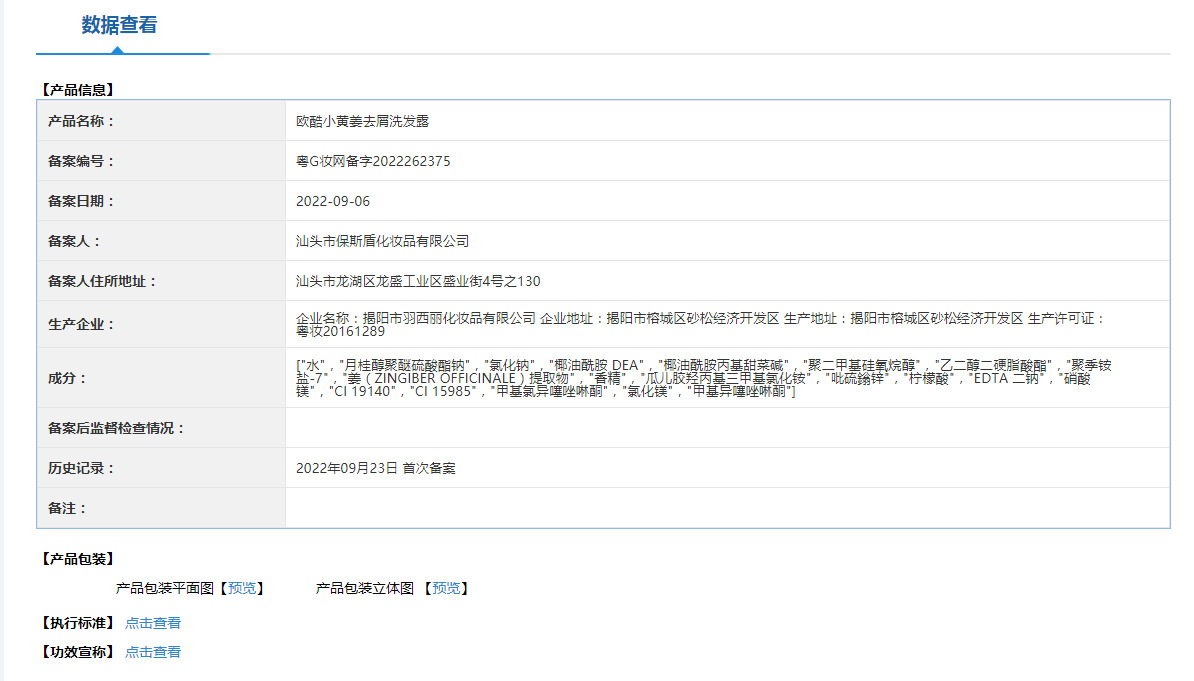Select history record 2022年09月23日 首次备案
Viewport: 1194px width, 681px height.
tap(375, 468)
